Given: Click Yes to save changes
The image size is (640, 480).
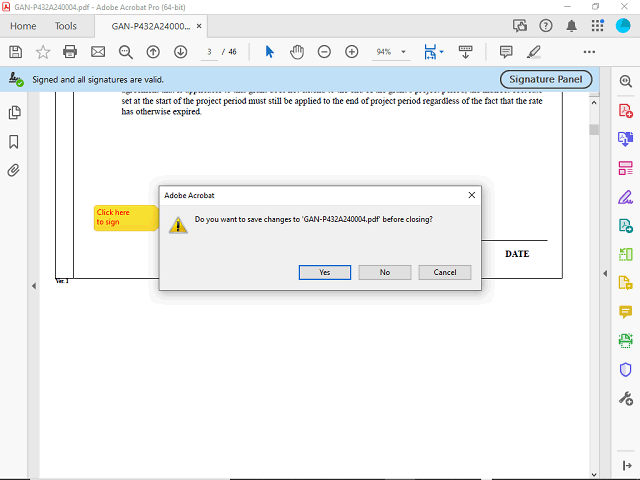Looking at the screenshot, I should (324, 272).
